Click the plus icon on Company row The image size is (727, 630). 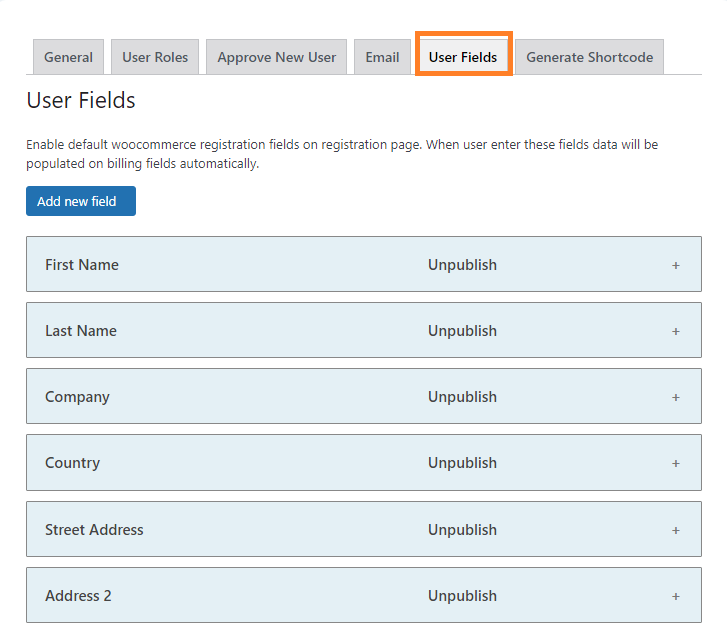[676, 397]
